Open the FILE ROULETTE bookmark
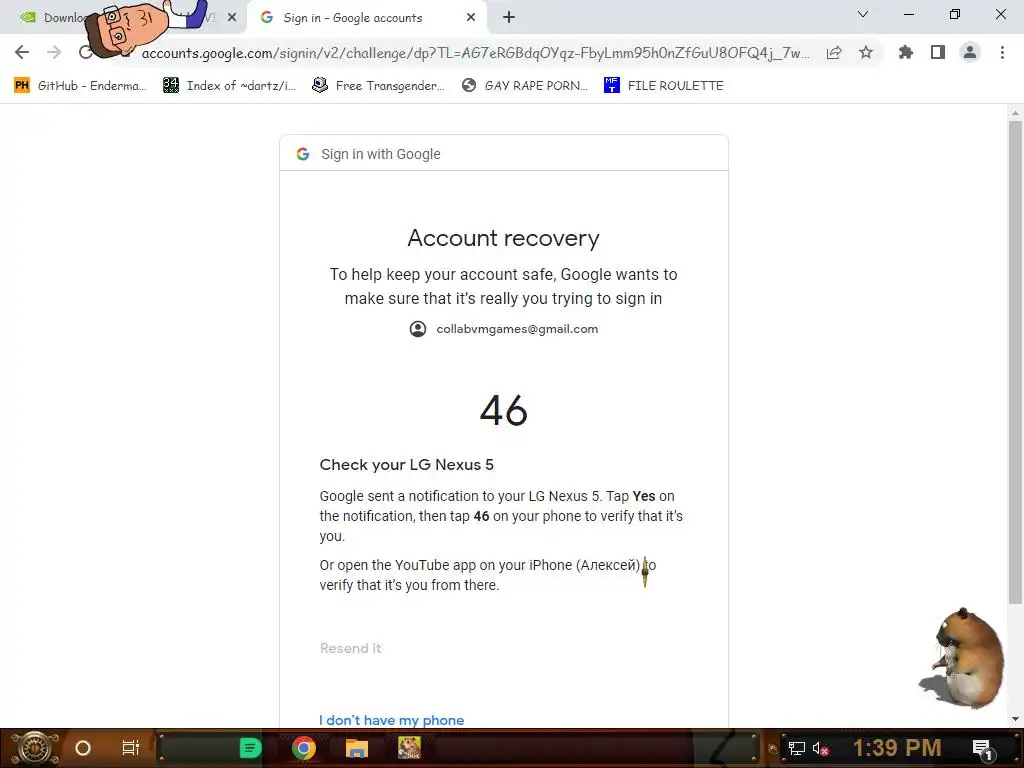Viewport: 1024px width, 768px height. [x=664, y=86]
